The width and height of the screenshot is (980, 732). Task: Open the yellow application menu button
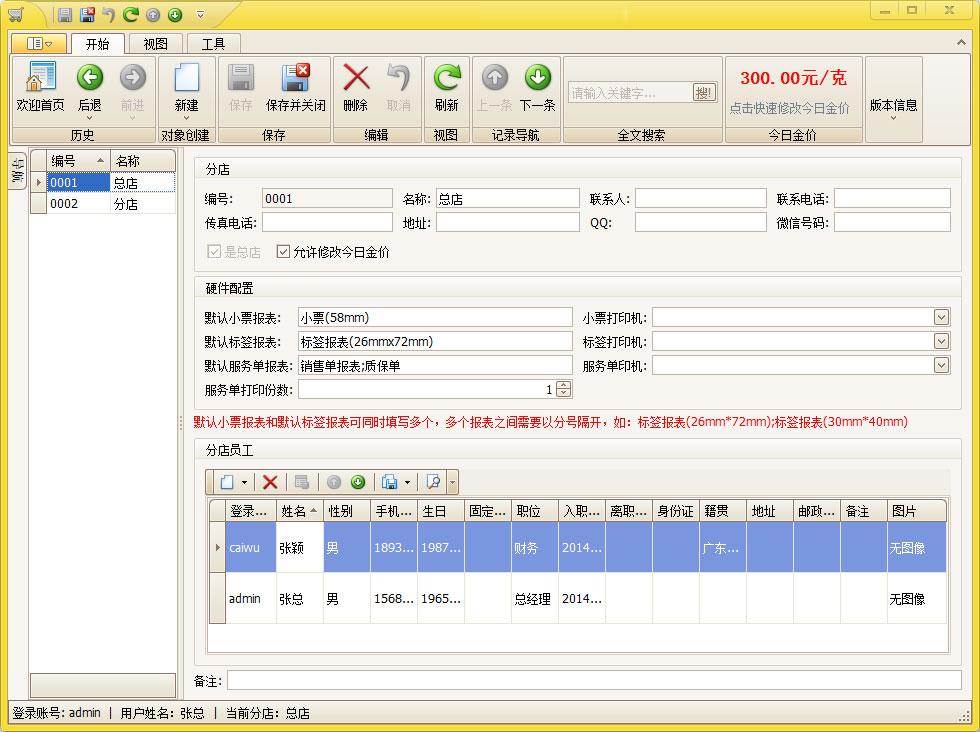[39, 43]
